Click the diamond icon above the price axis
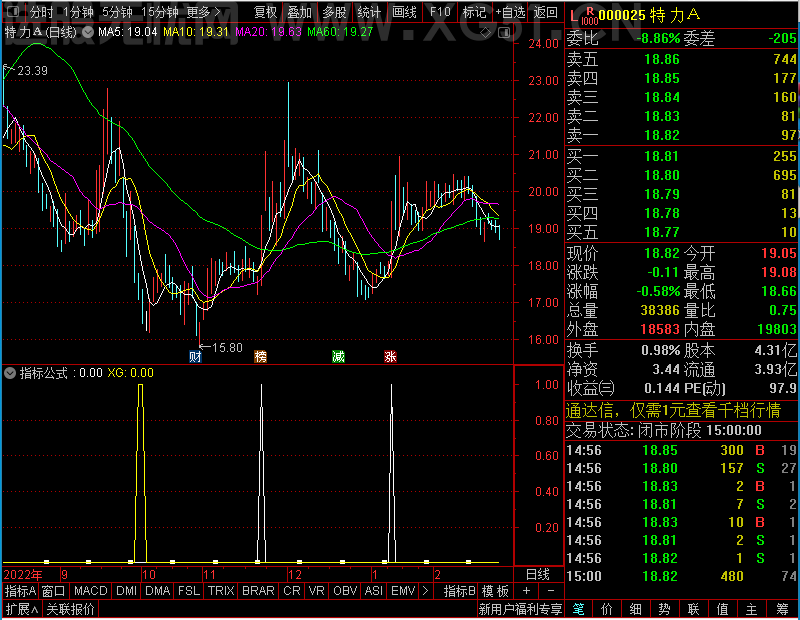This screenshot has height=620, width=800. (486, 33)
